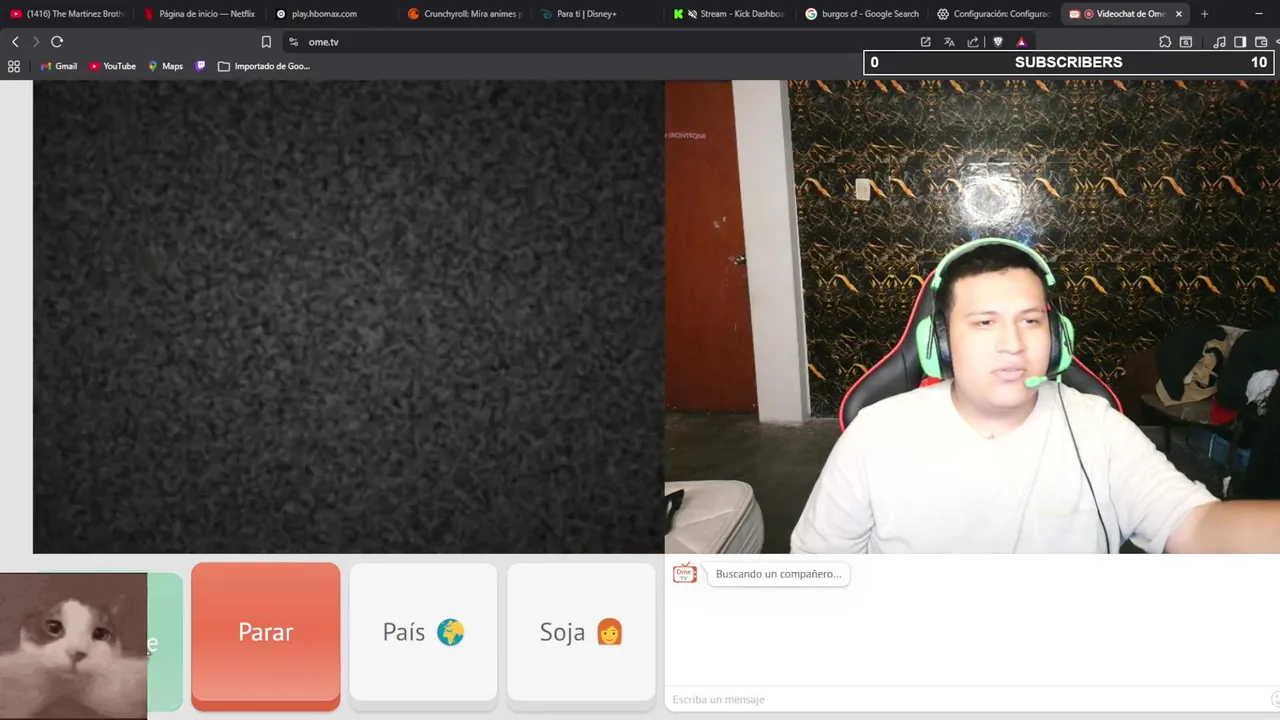Minimize the browser window
1280x720 pixels.
[1259, 14]
